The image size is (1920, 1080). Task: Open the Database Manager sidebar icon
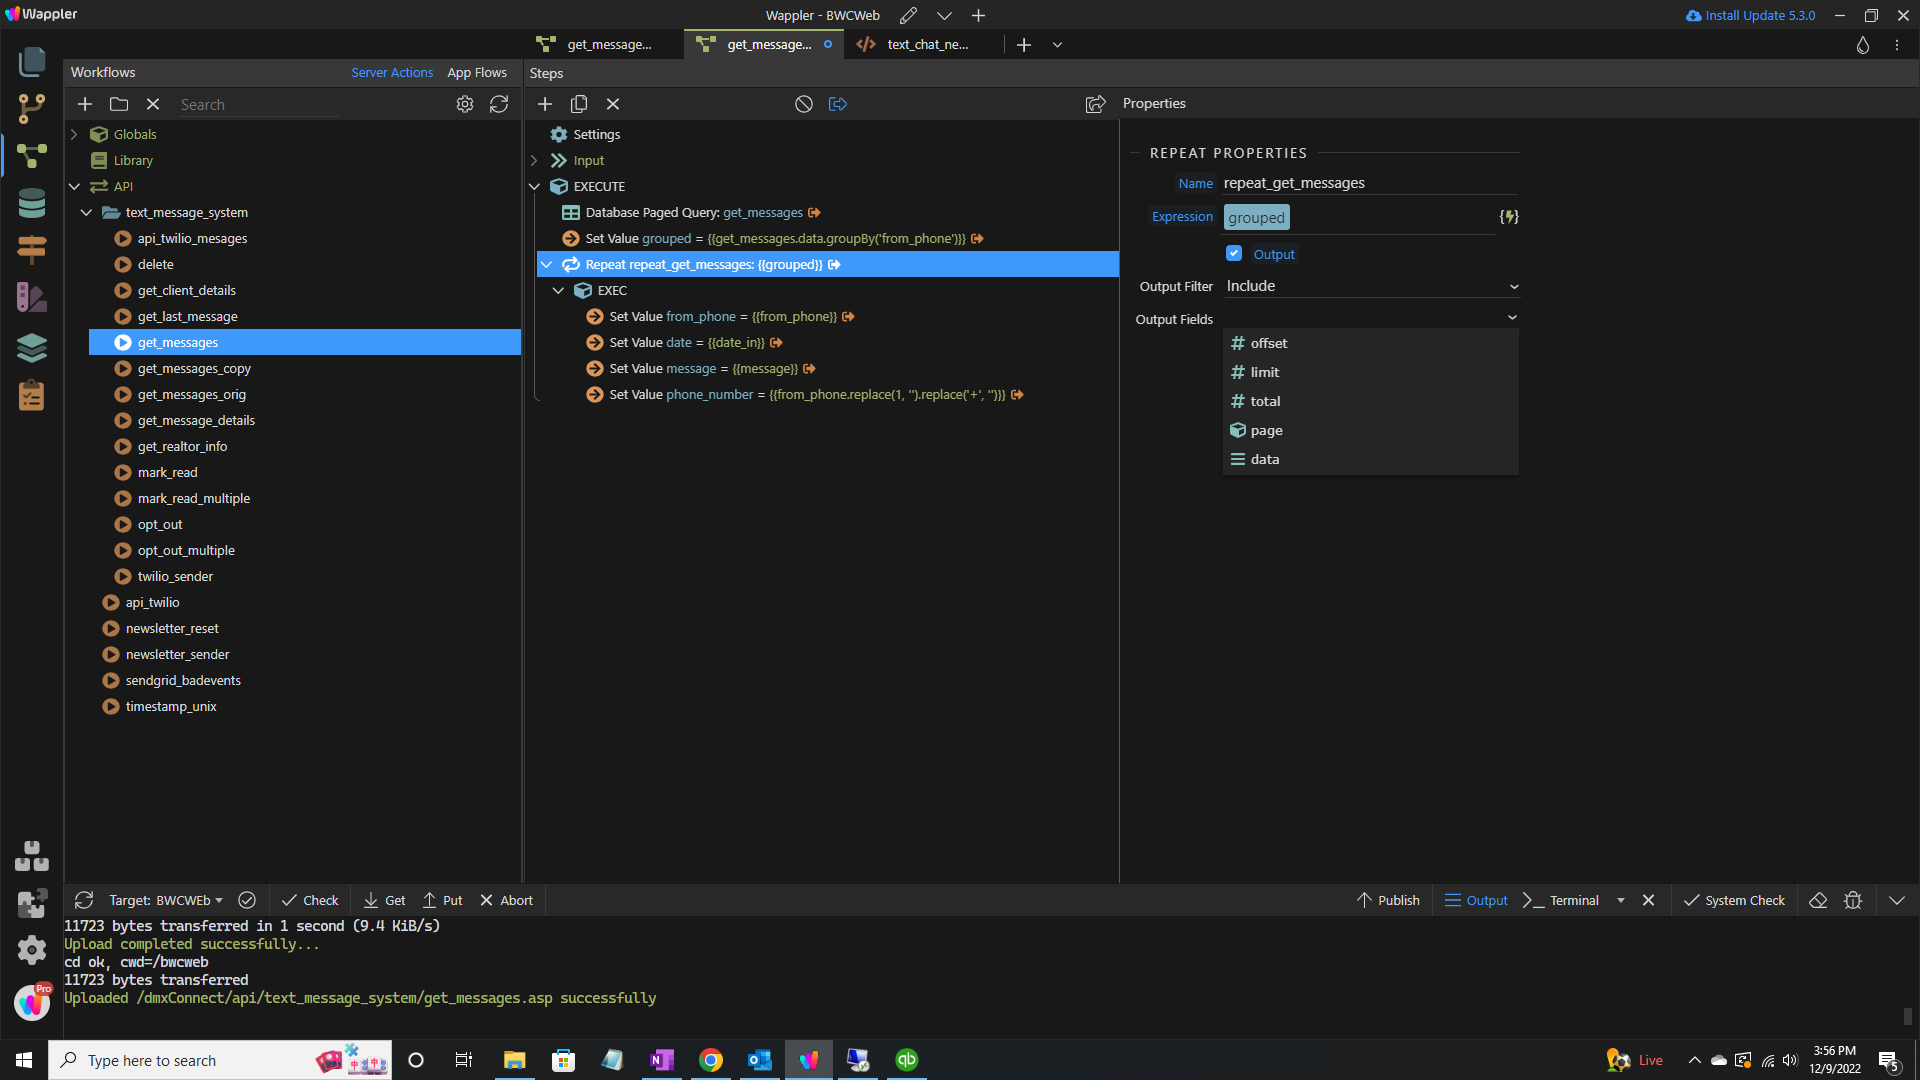click(x=32, y=203)
